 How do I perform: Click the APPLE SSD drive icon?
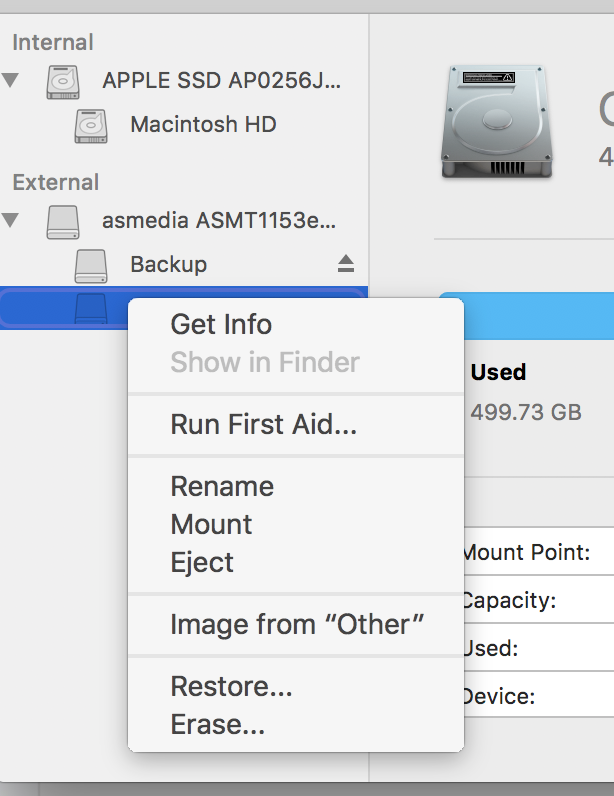click(x=63, y=81)
